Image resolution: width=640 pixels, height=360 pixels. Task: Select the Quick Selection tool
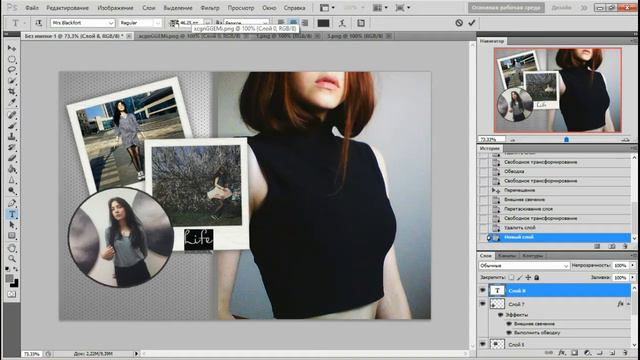(x=12, y=81)
